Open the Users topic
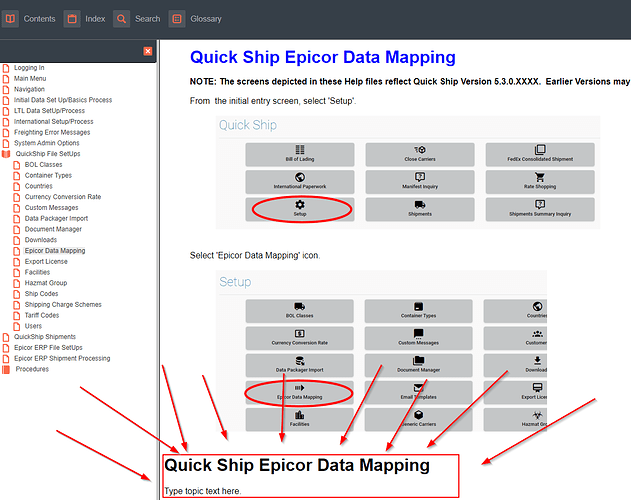The image size is (631, 500). pos(33,326)
